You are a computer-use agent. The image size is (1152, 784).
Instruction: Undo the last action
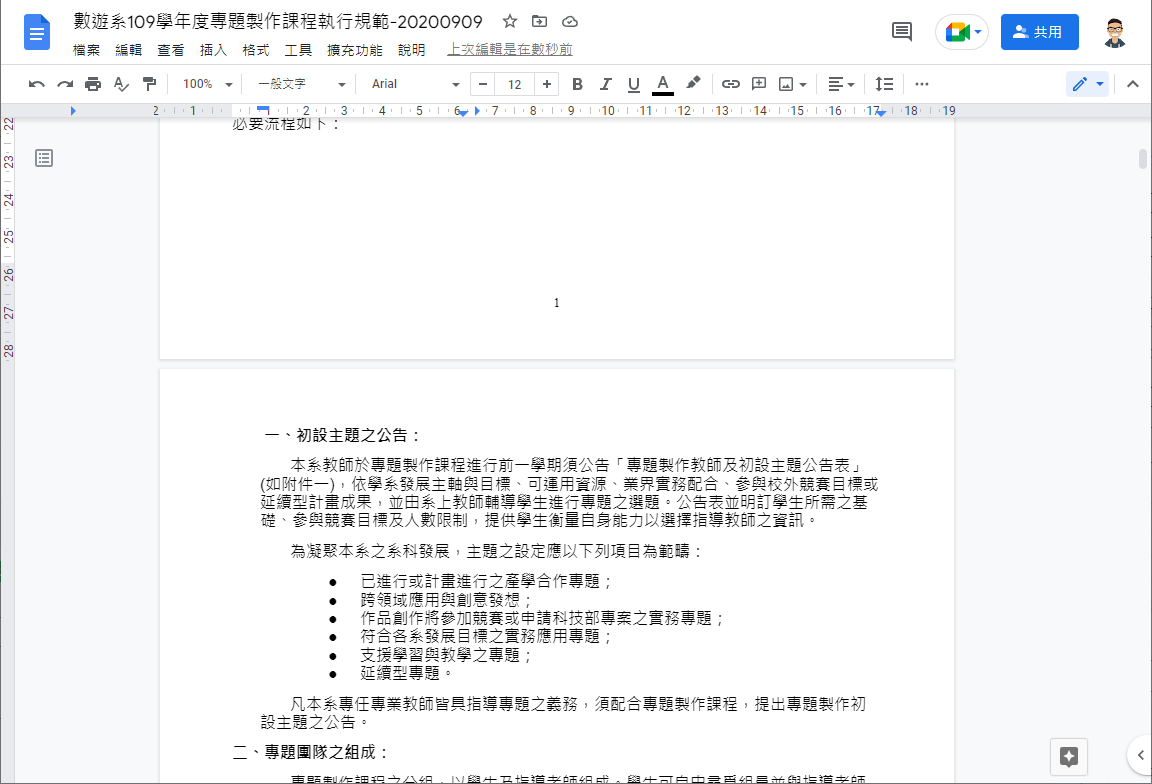(x=37, y=84)
